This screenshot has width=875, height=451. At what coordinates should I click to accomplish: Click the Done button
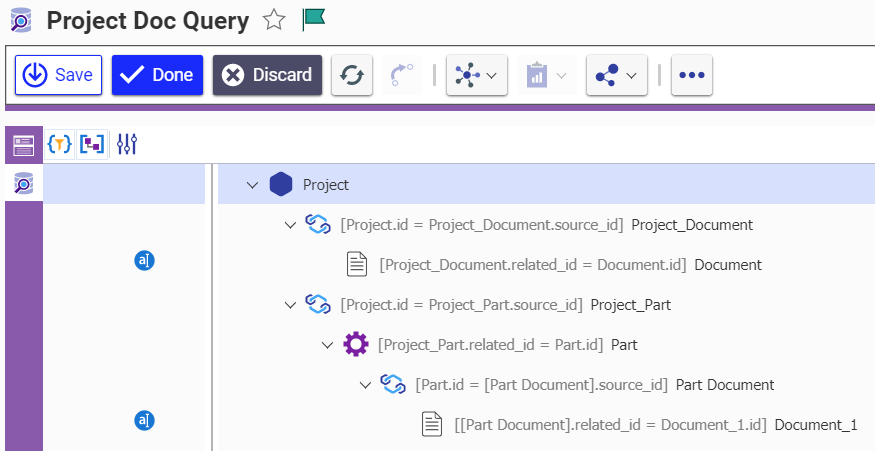pos(157,75)
